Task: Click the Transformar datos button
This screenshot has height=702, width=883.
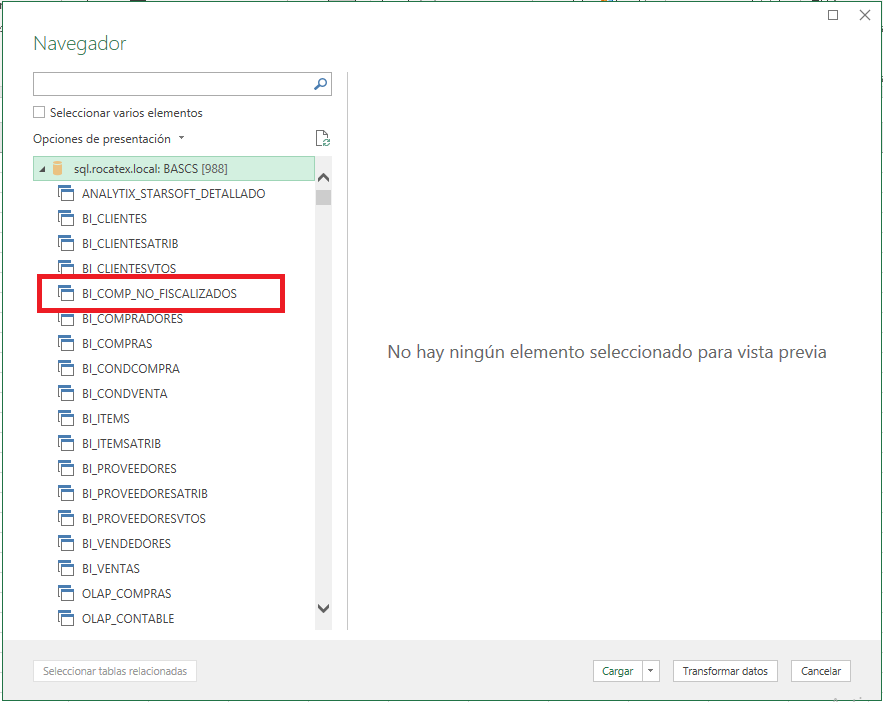Action: coord(725,671)
